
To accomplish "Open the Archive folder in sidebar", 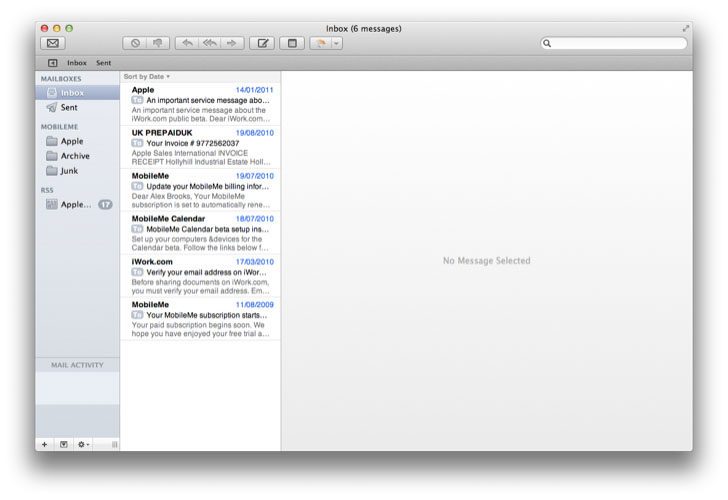I will 78,156.
